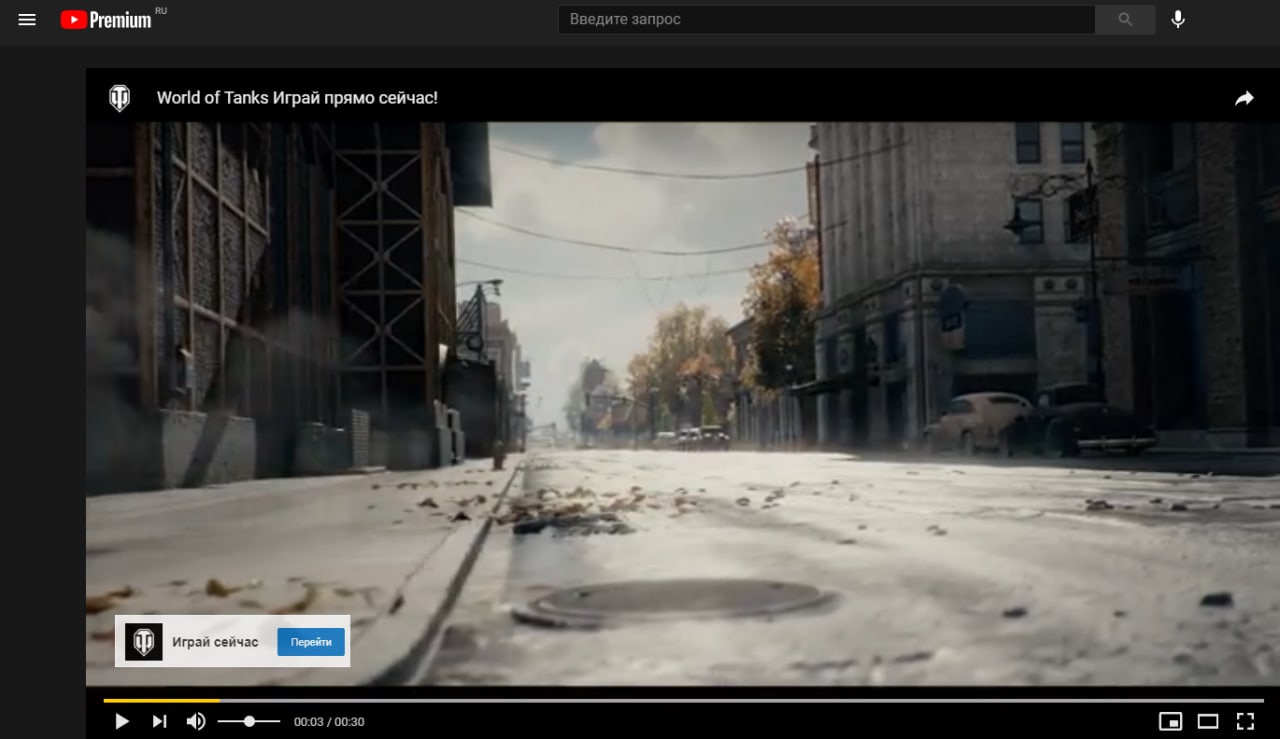Image resolution: width=1280 pixels, height=739 pixels.
Task: Open video title "World of Tanks Играй прямо сейчас!"
Action: tap(297, 98)
